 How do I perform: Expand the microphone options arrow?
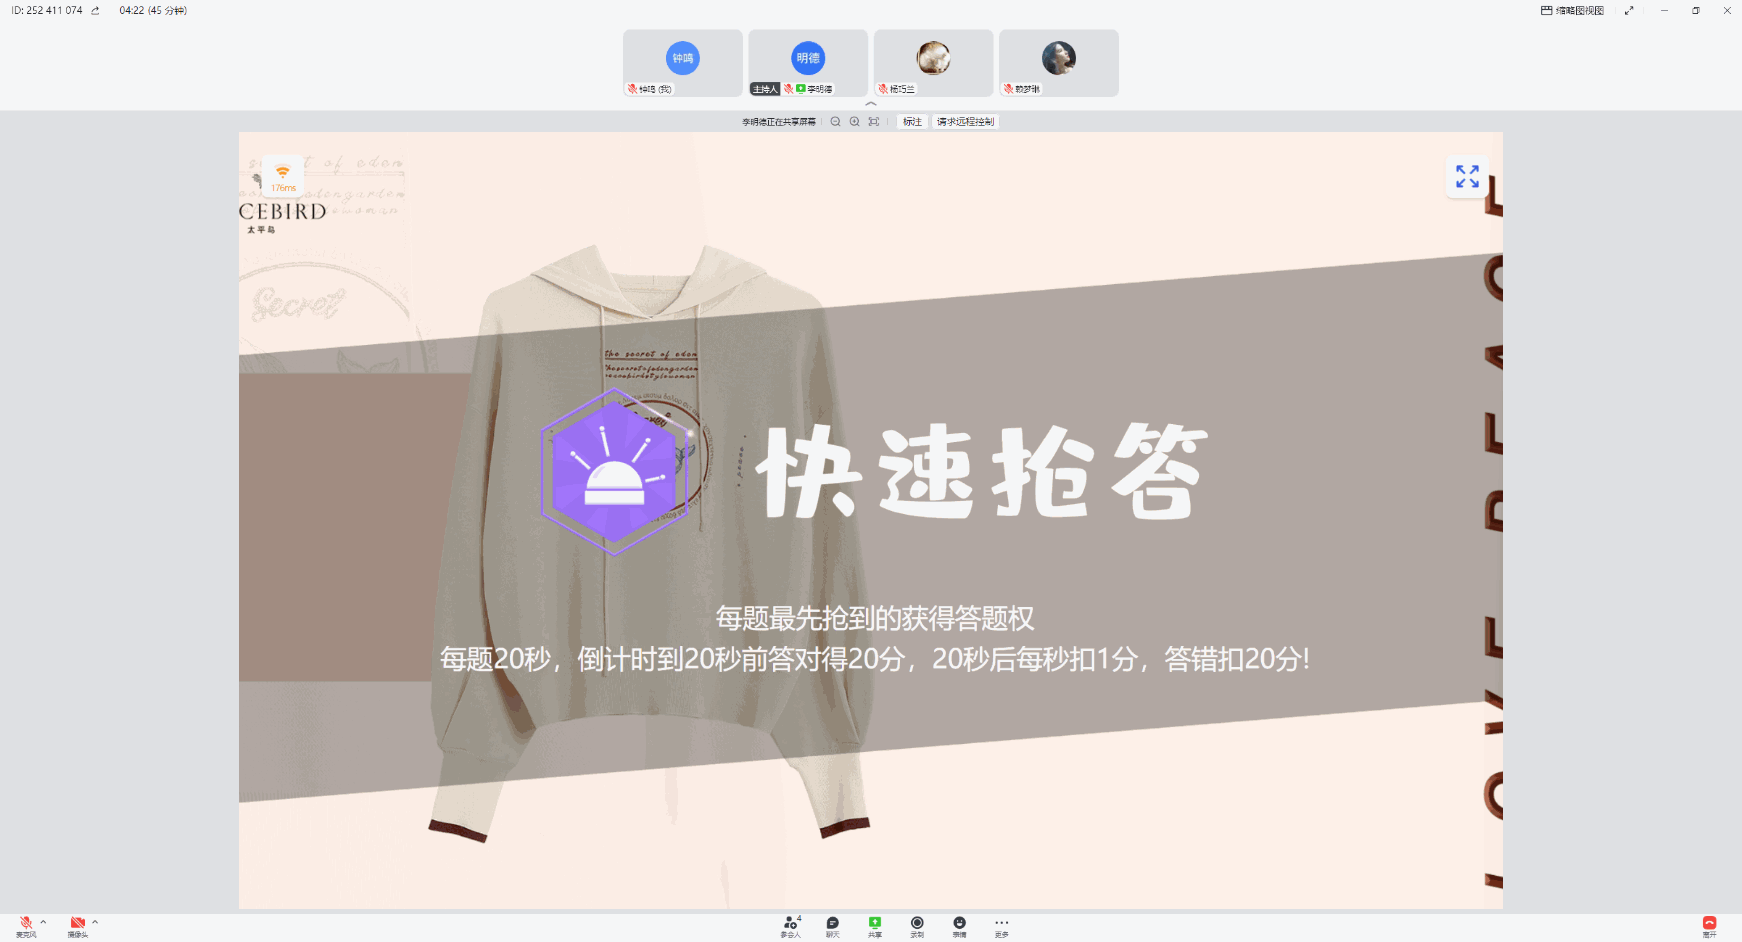click(x=43, y=922)
